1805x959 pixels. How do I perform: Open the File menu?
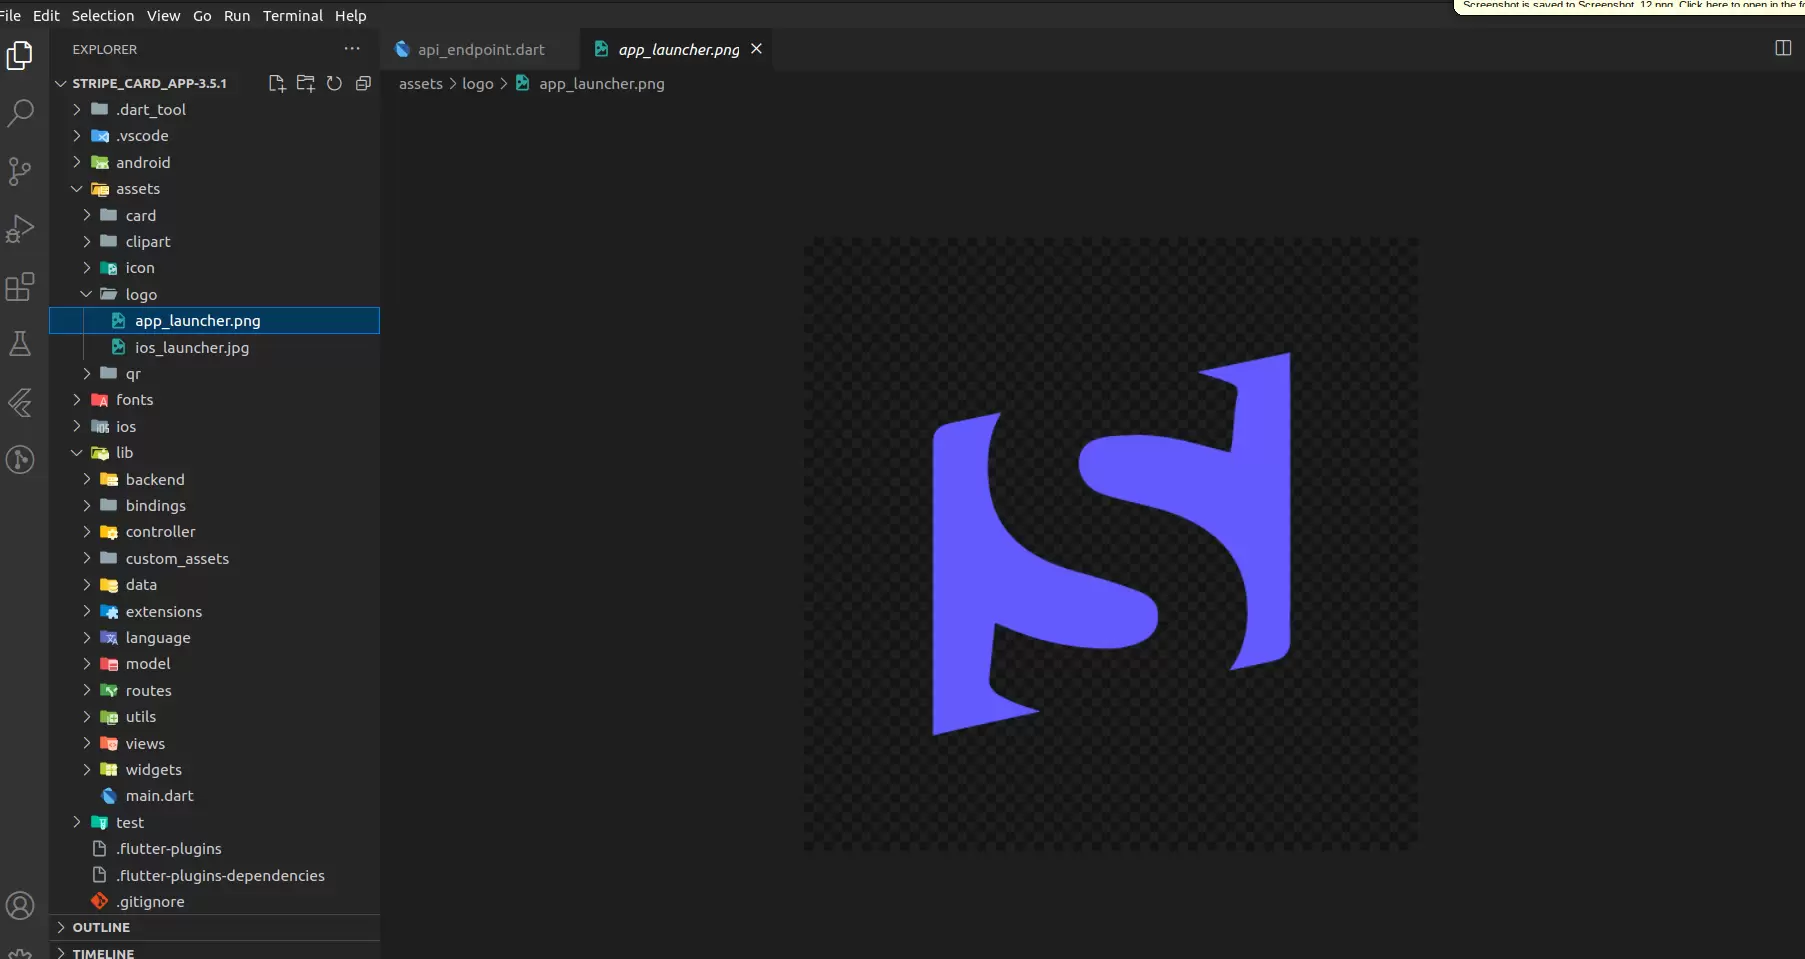11,15
